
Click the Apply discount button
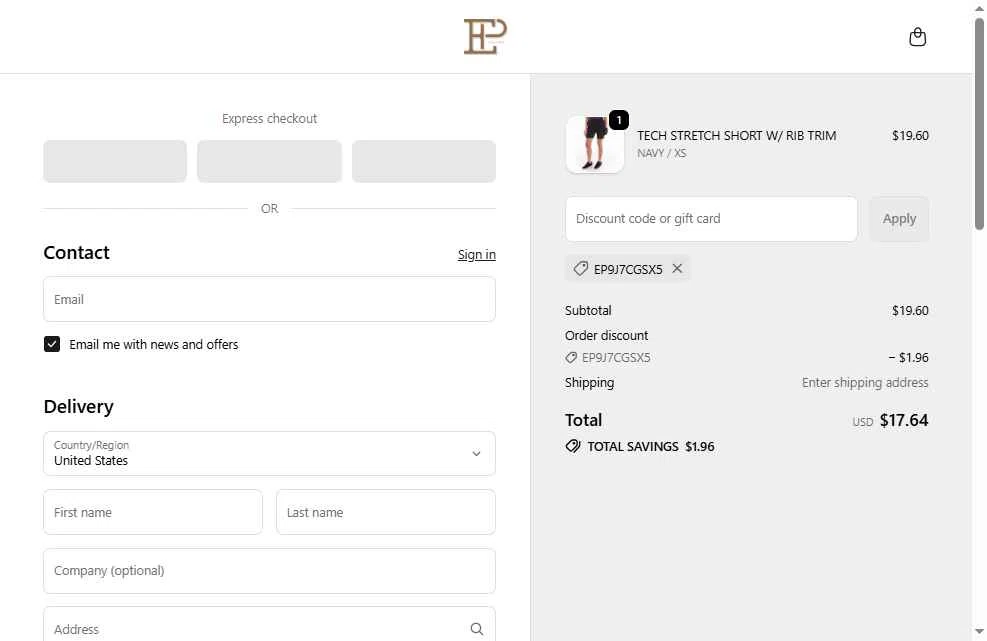point(899,218)
